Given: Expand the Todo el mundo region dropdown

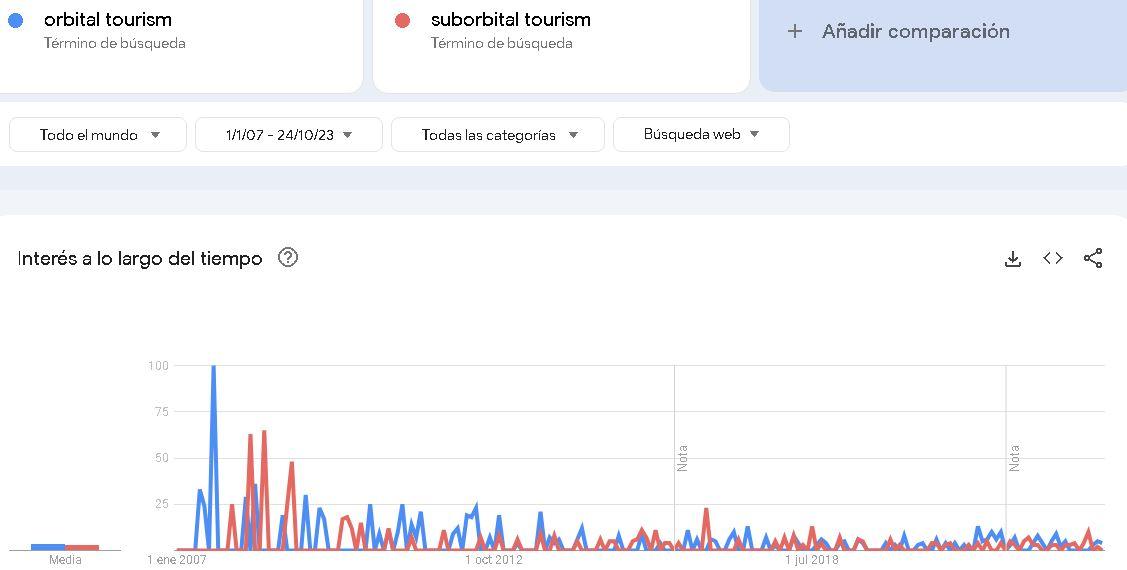Looking at the screenshot, I should click(98, 134).
